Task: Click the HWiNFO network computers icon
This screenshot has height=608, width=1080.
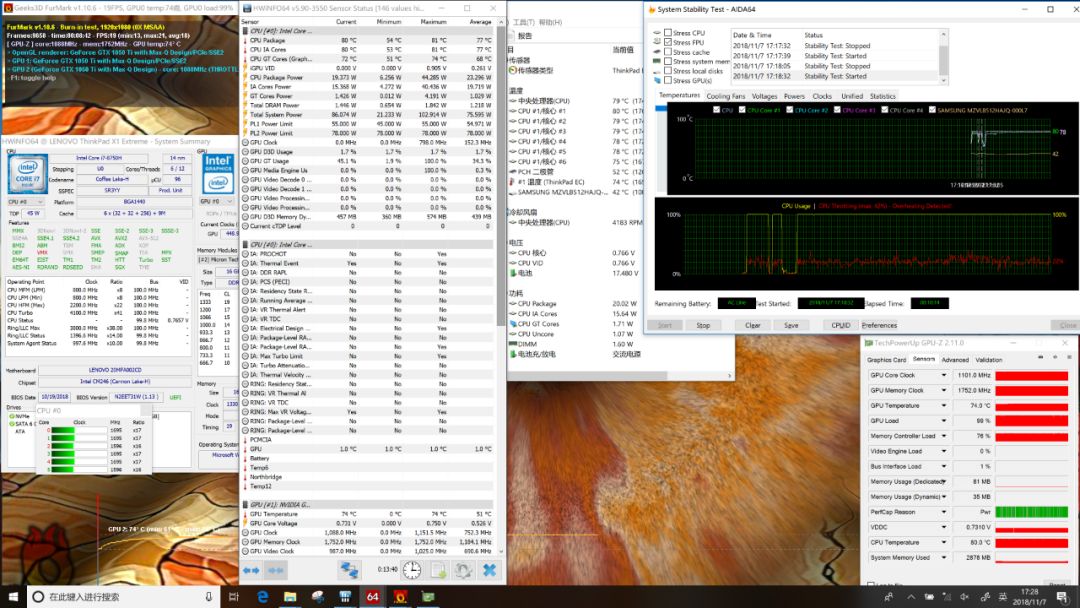Action: (349, 570)
